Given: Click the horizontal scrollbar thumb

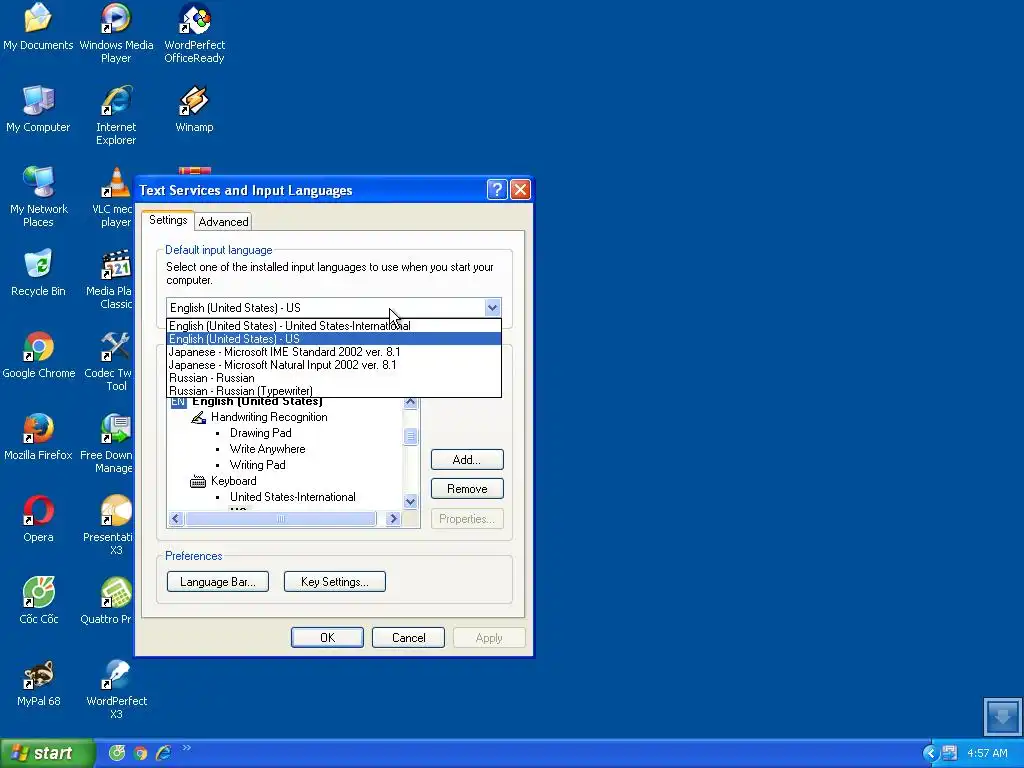Looking at the screenshot, I should point(281,519).
